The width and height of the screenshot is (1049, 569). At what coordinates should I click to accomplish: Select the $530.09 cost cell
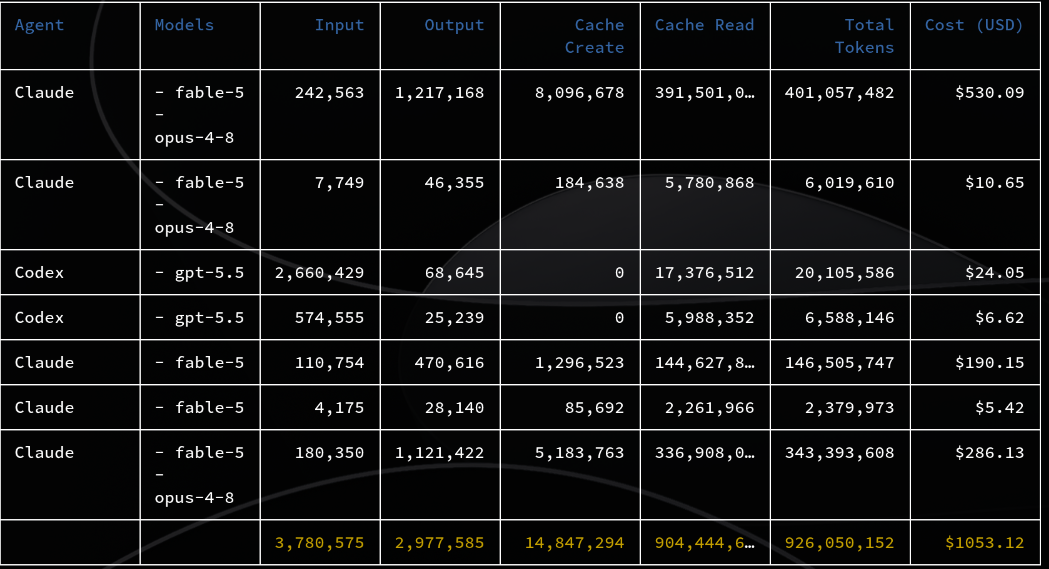(x=989, y=93)
